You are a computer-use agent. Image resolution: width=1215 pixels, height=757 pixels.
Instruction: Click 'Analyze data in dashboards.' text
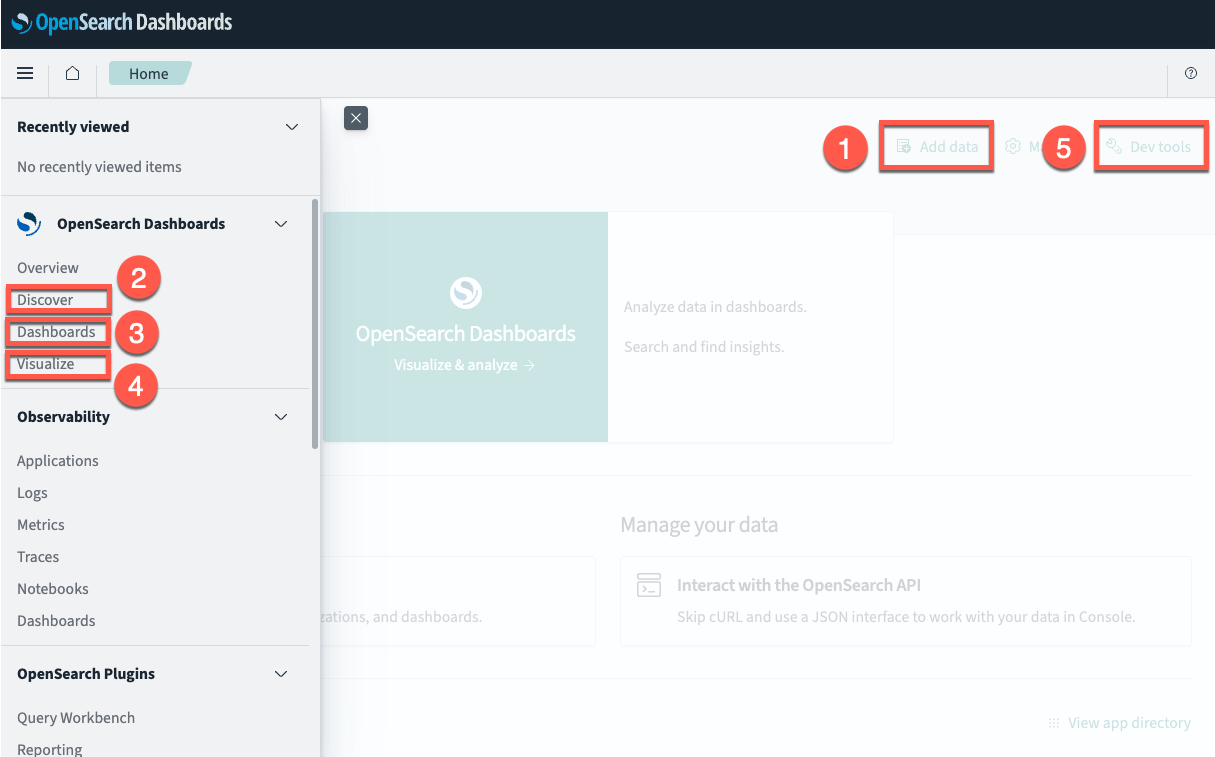pyautogui.click(x=715, y=307)
